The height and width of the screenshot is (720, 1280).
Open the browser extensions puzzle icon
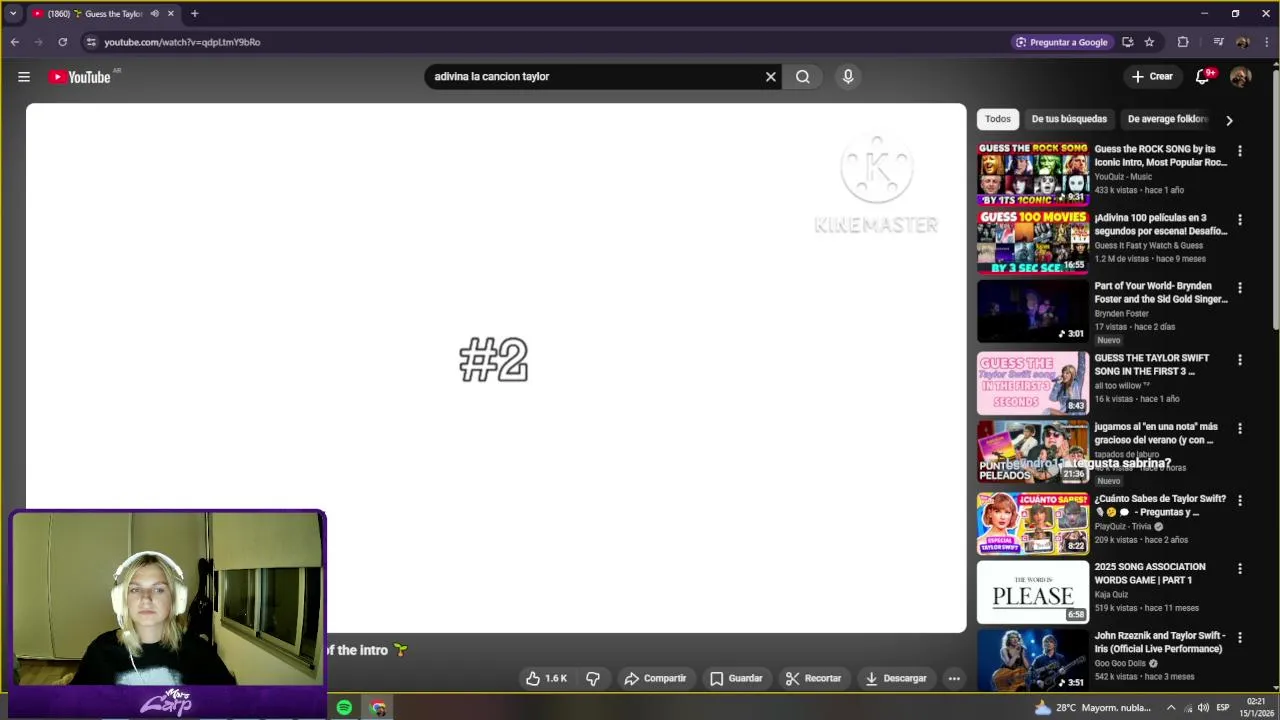pos(1183,42)
